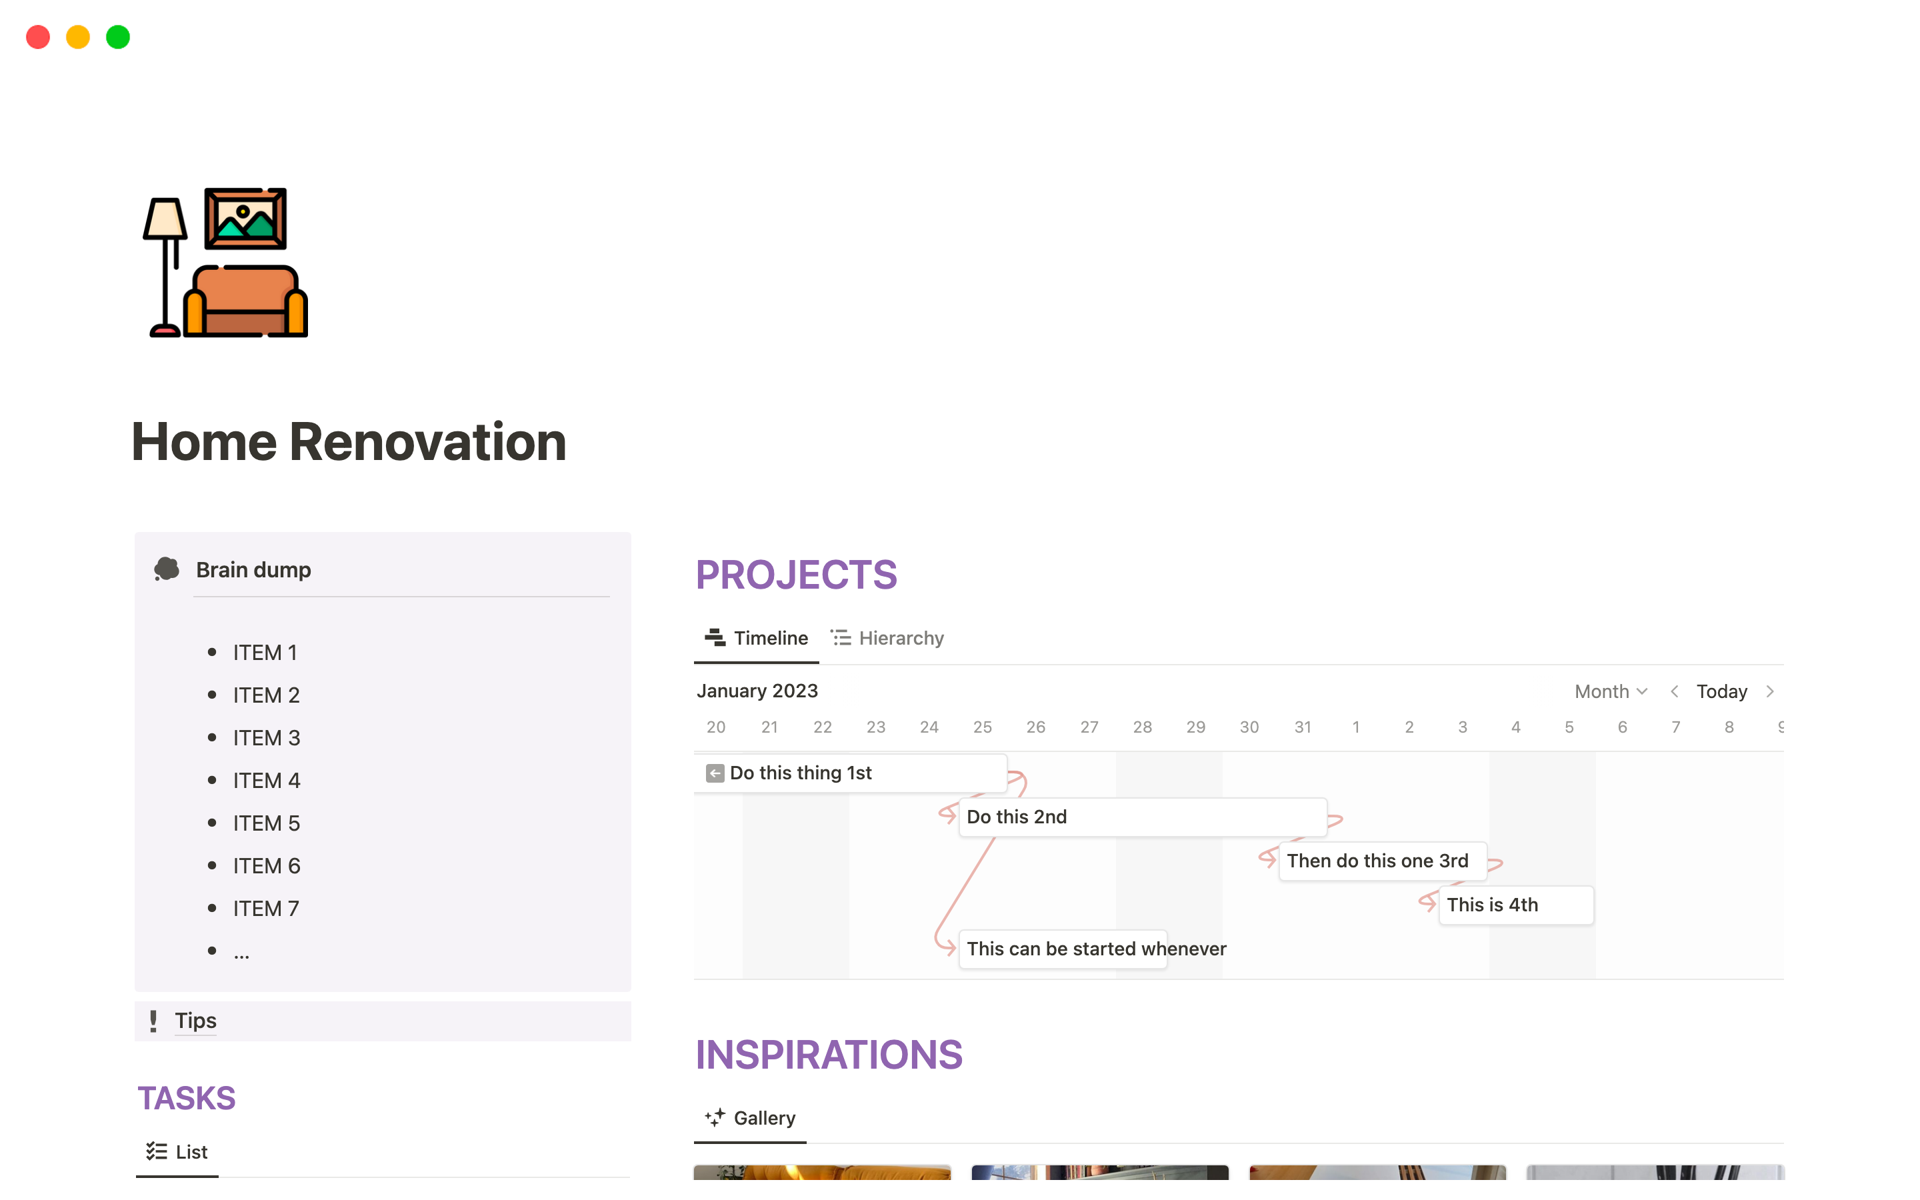Screen dimensions: 1920x1200
Task: Click the Tips exclamation mark icon
Action: point(153,1021)
